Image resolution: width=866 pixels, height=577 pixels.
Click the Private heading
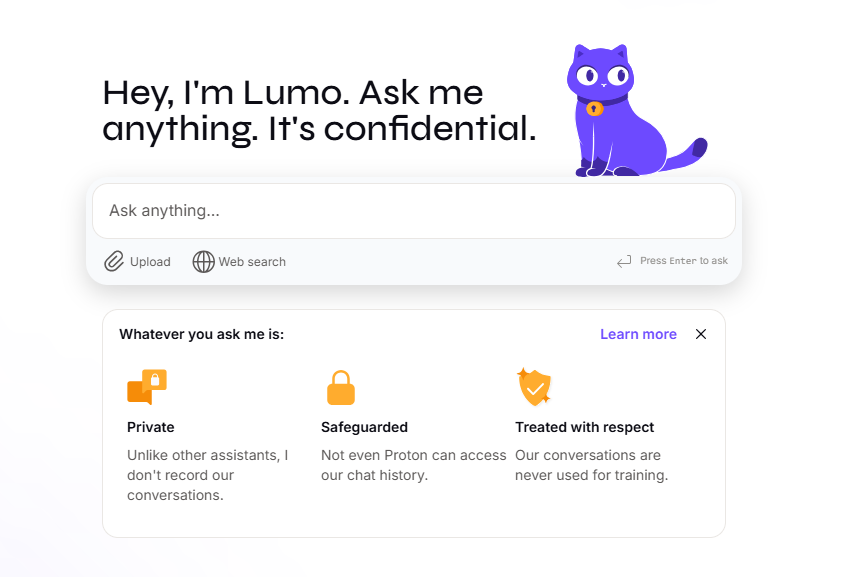pyautogui.click(x=151, y=427)
